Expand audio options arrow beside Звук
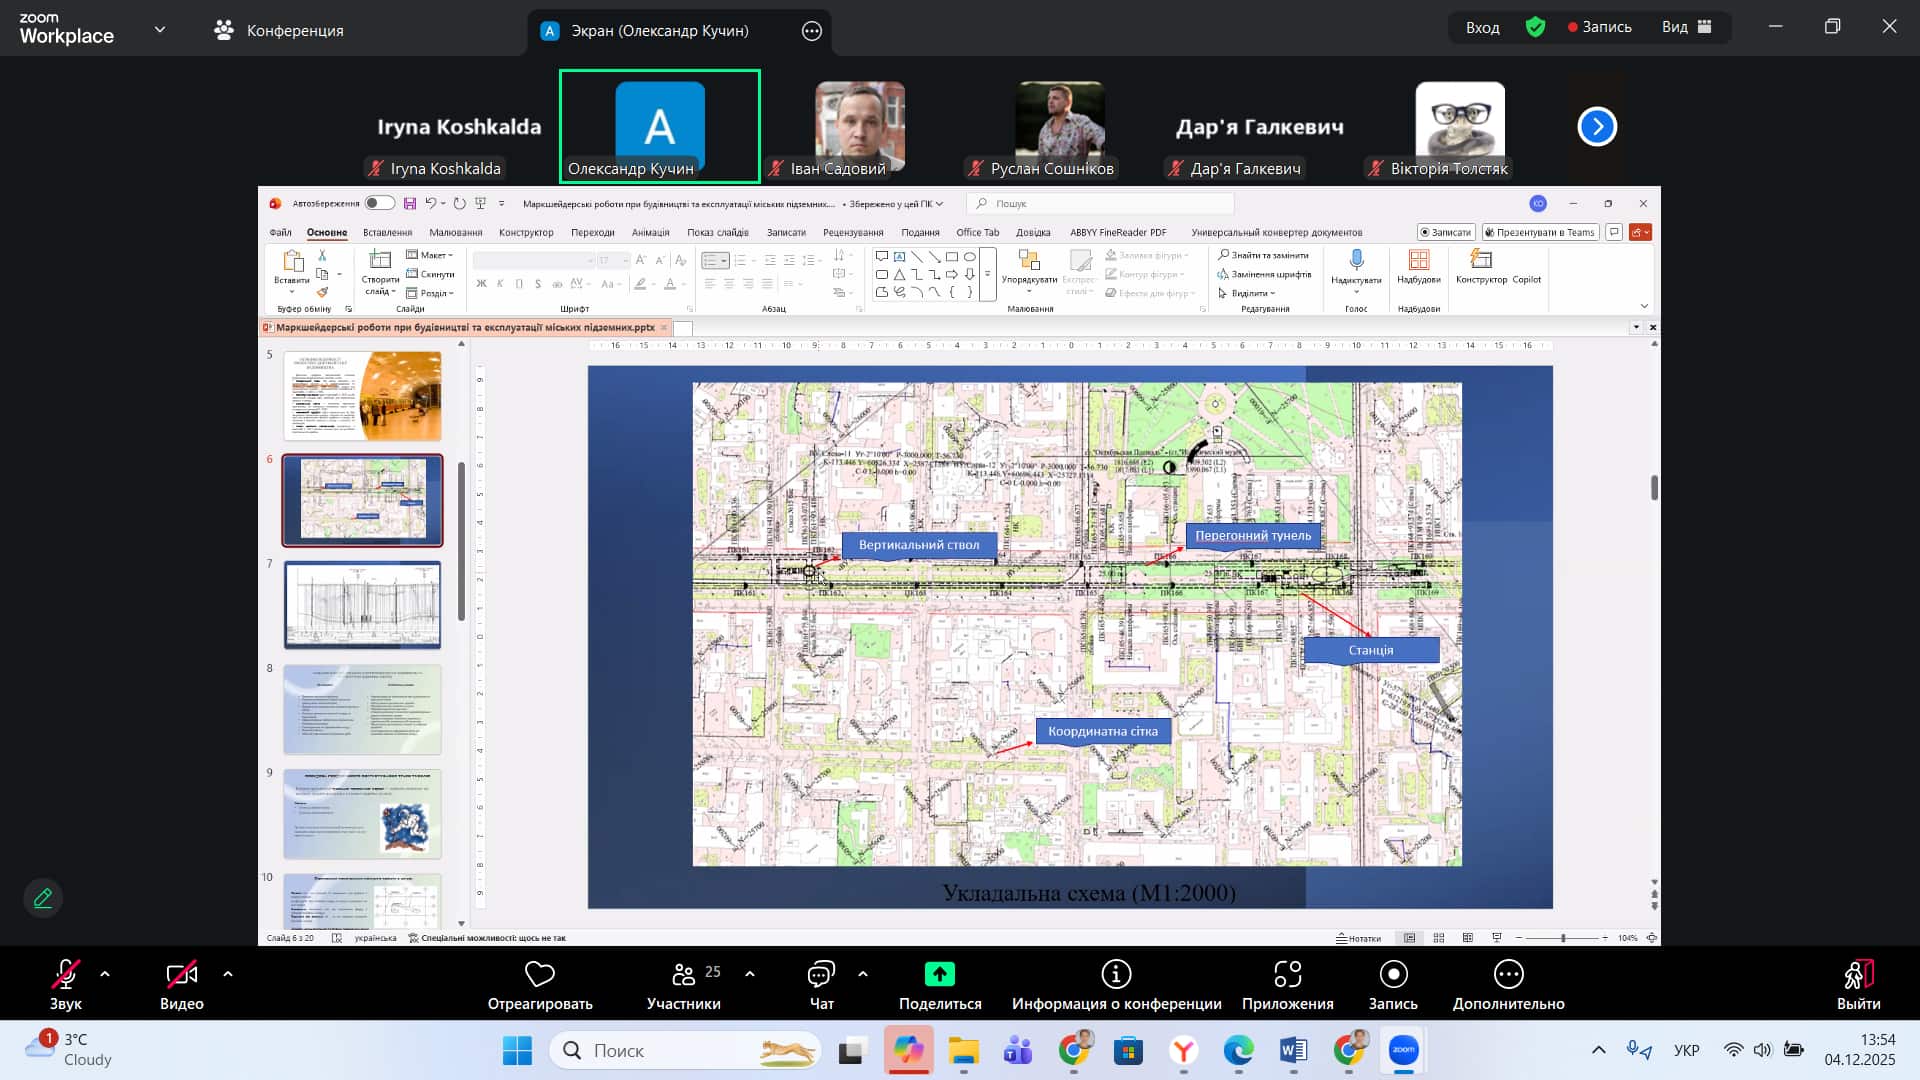 click(x=105, y=973)
